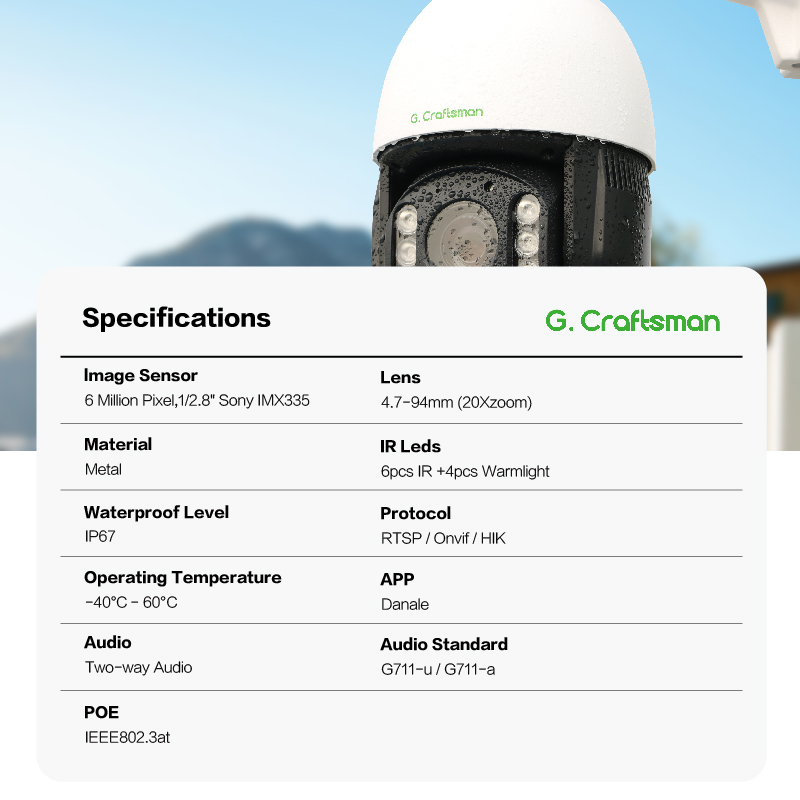800x800 pixels.
Task: Click the Two-way Audio value
Action: (x=138, y=667)
